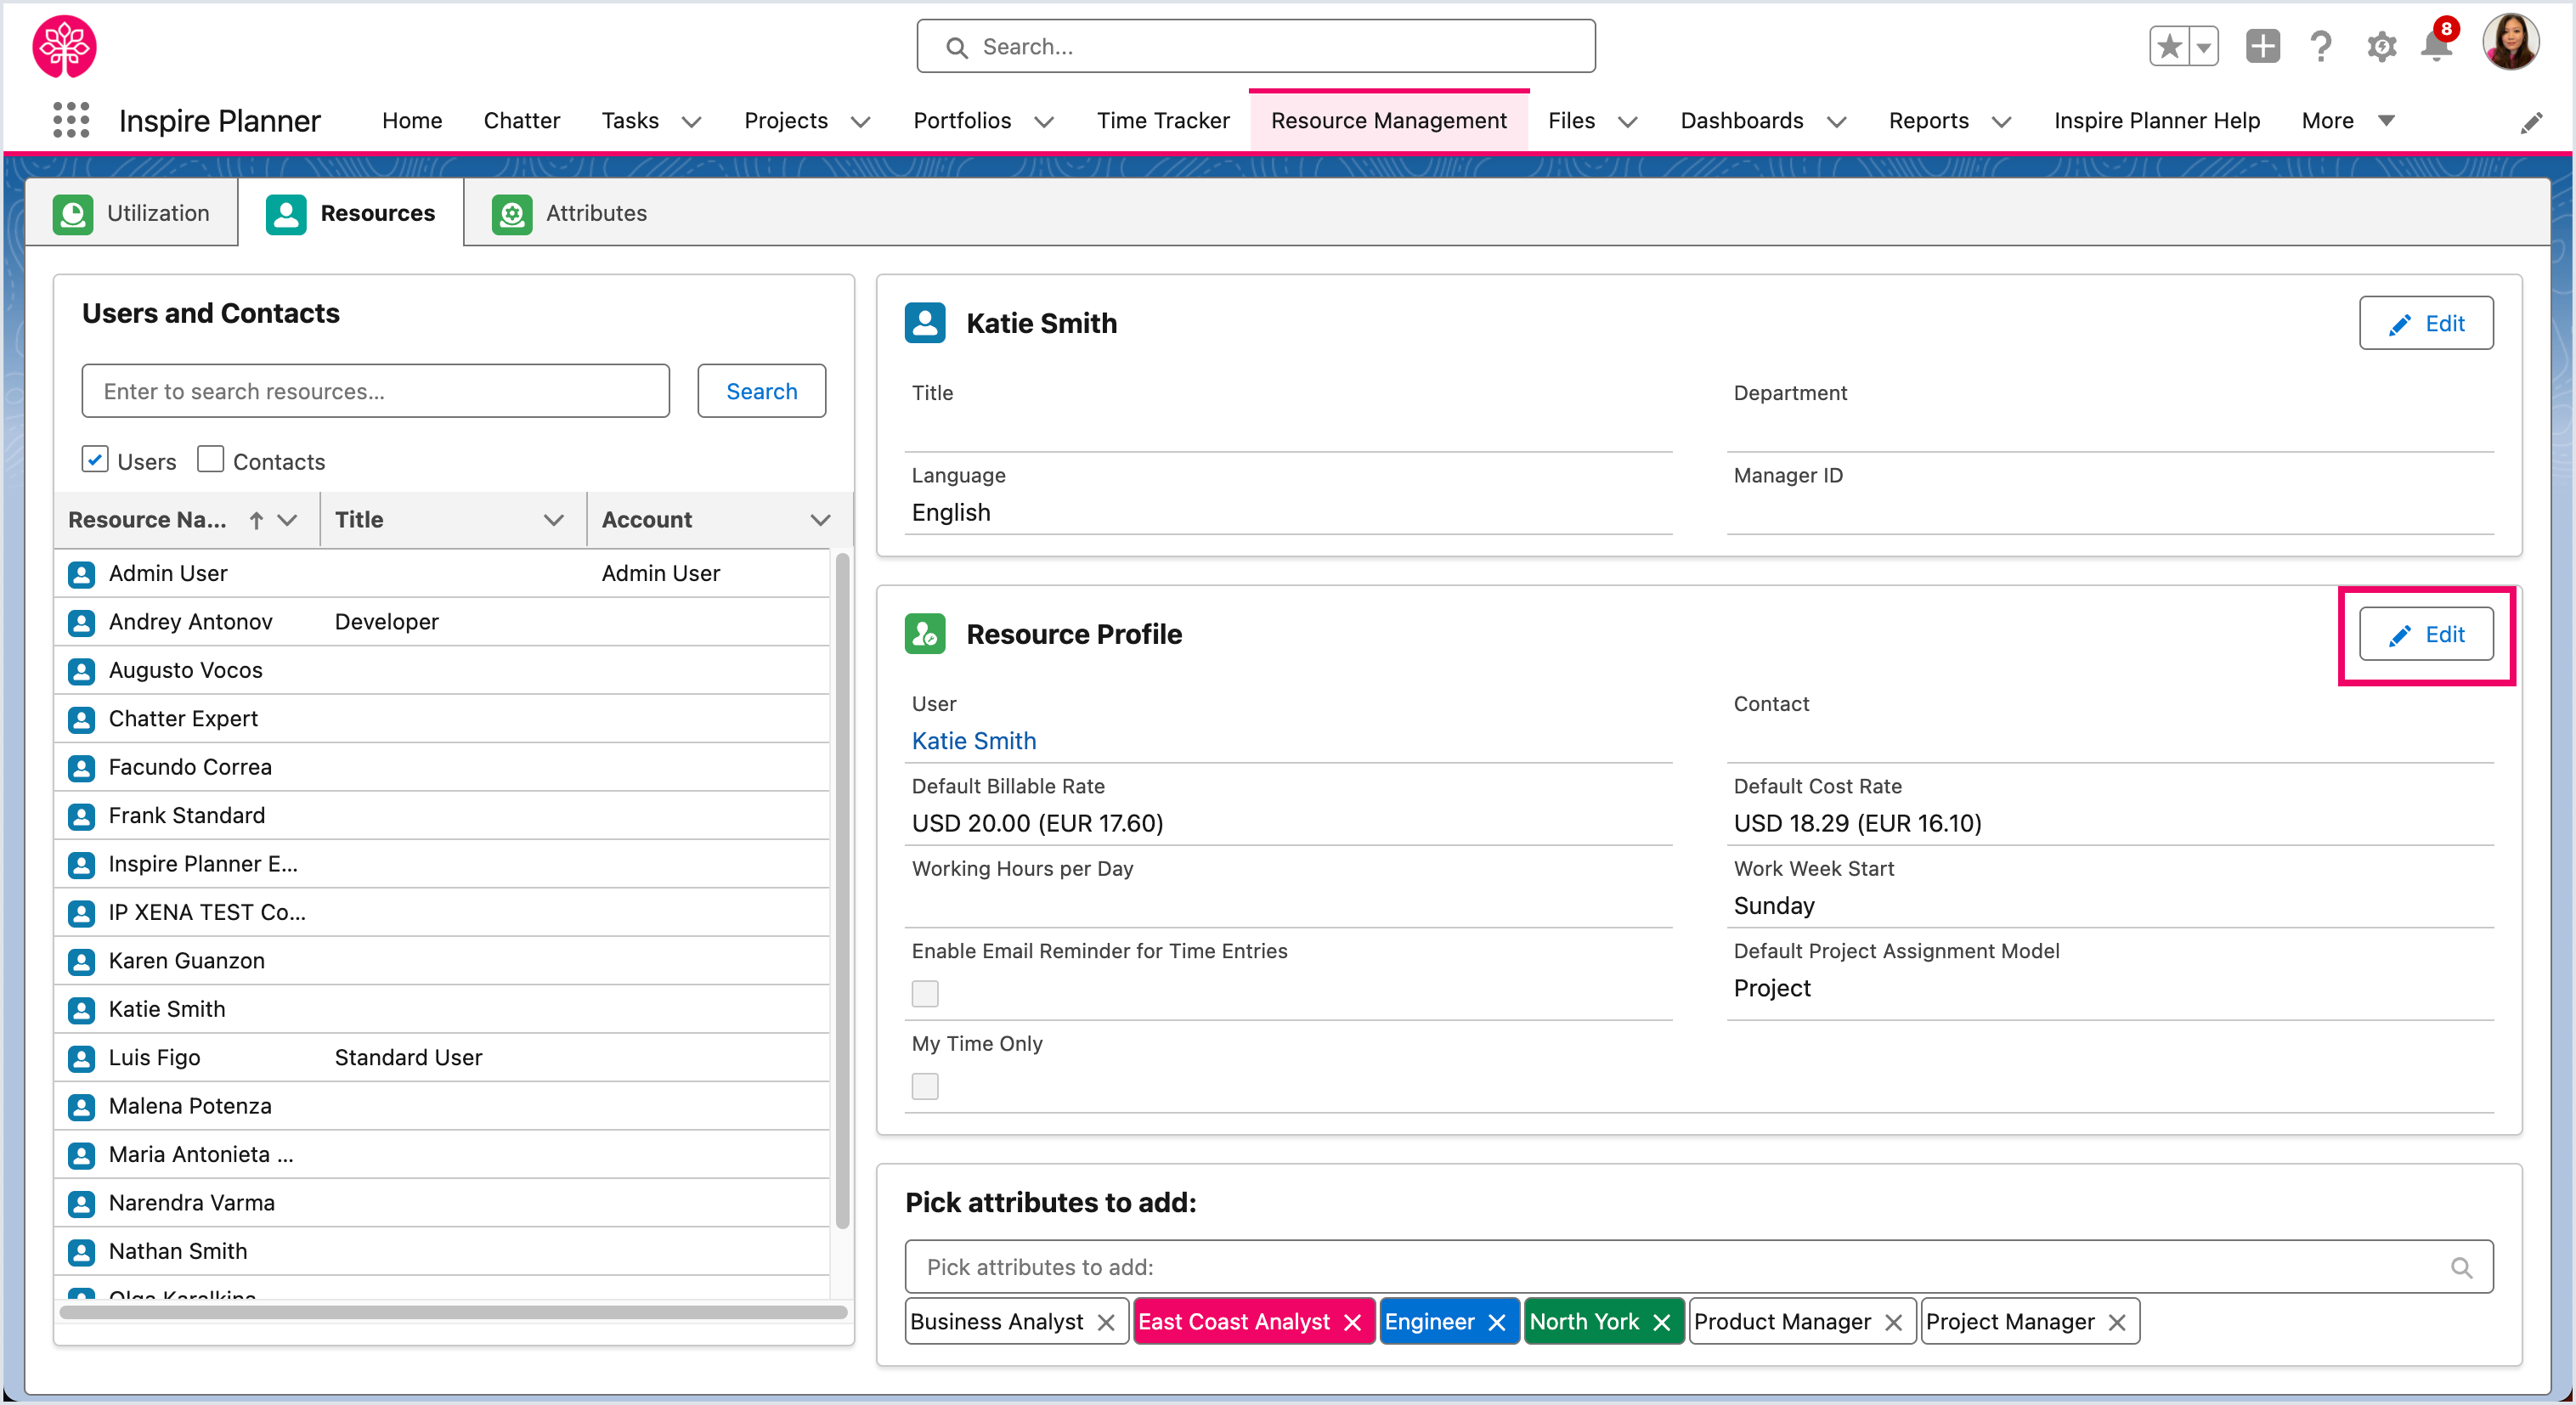Screen dimensions: 2576x1405
Task: Open the Account column dropdown
Action: coord(820,520)
